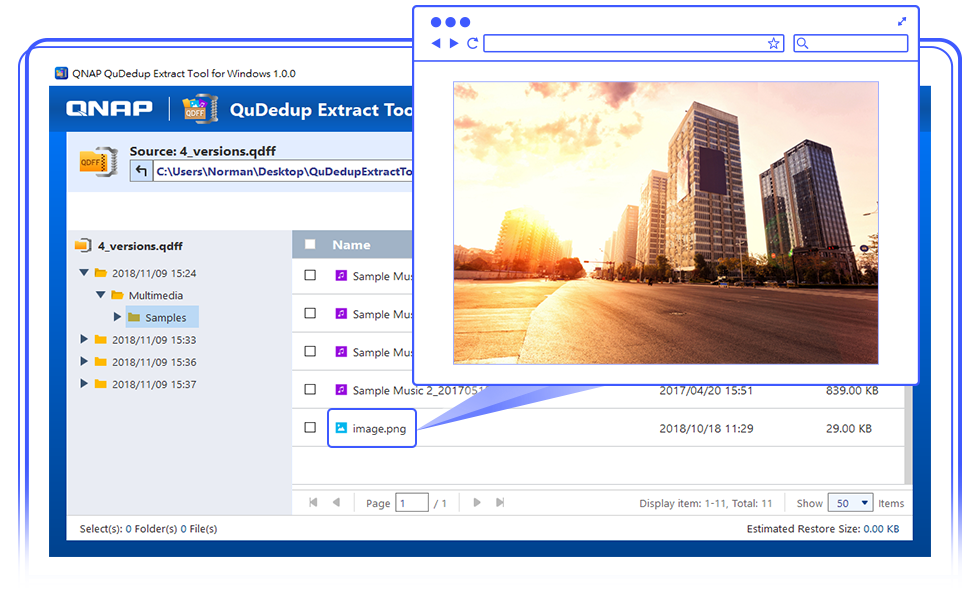Toggle the select-all checkbox in the header

click(310, 245)
